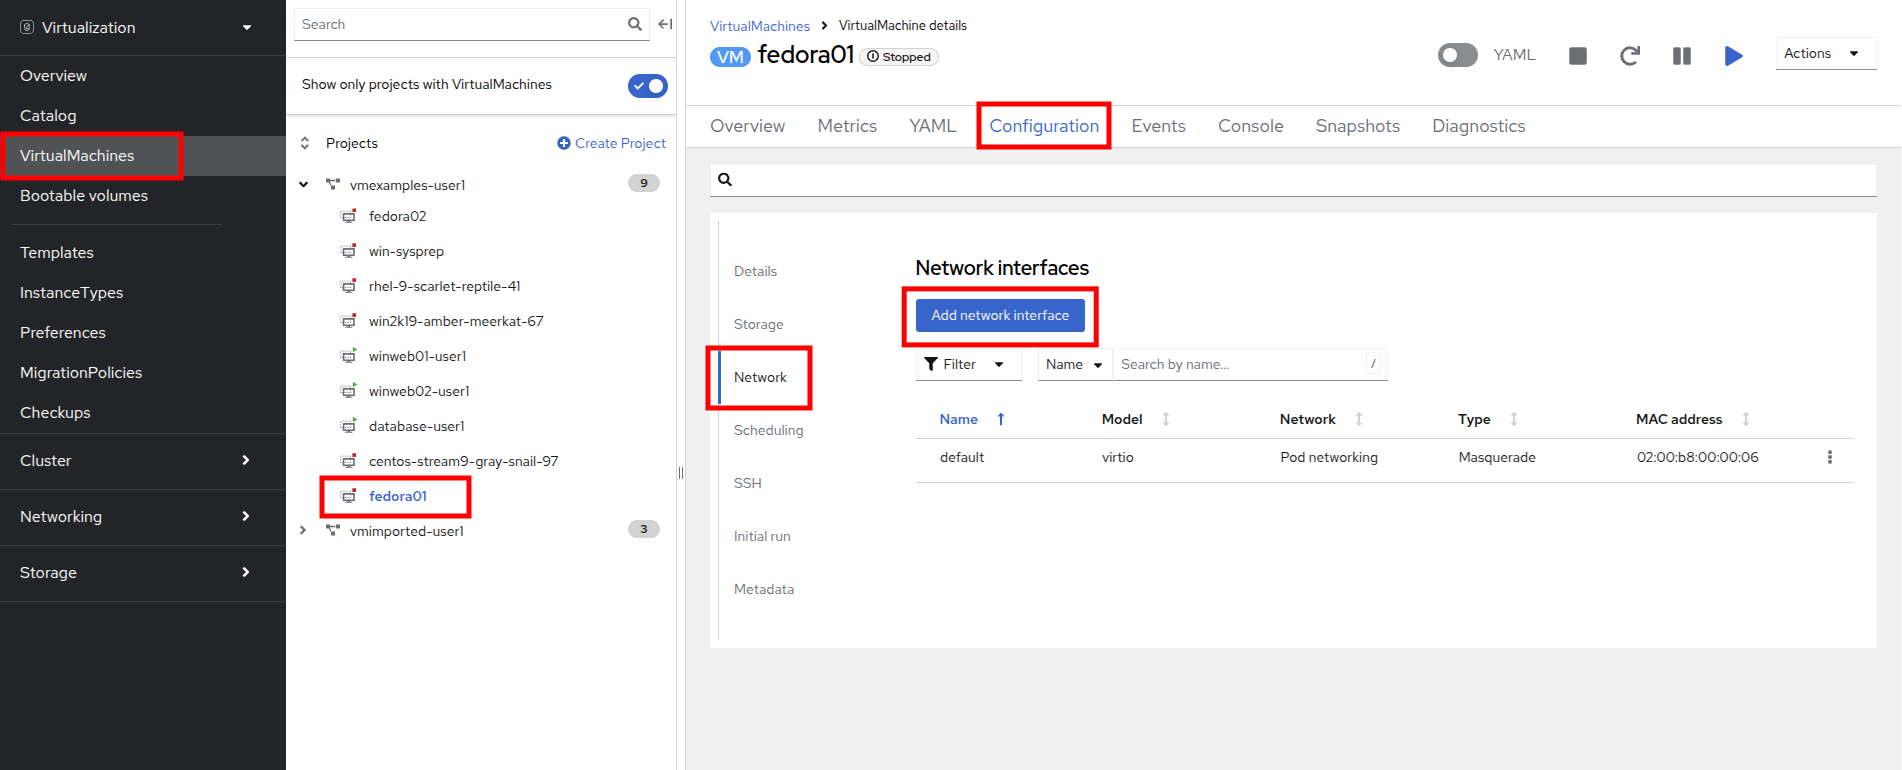Switch to the Snapshots tab
The image size is (1902, 770).
tap(1357, 126)
